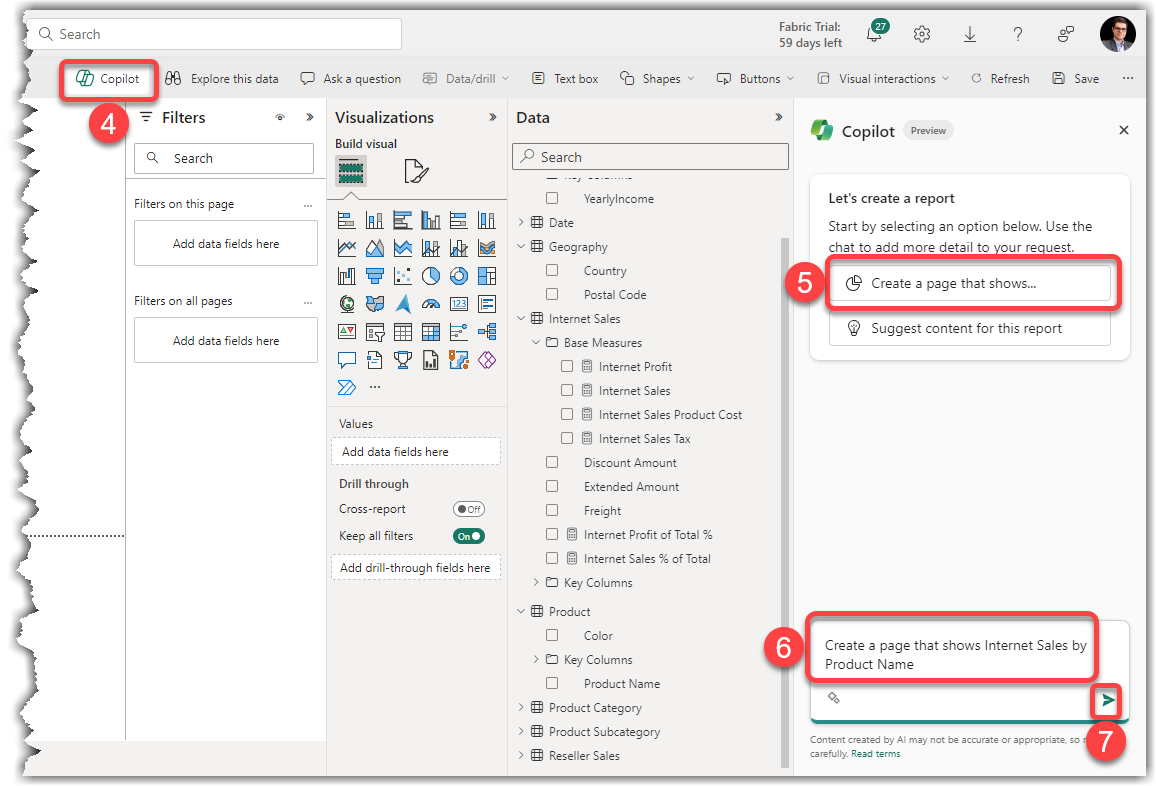The height and width of the screenshot is (786, 1156).
Task: Open the settings gear icon
Action: pos(922,34)
